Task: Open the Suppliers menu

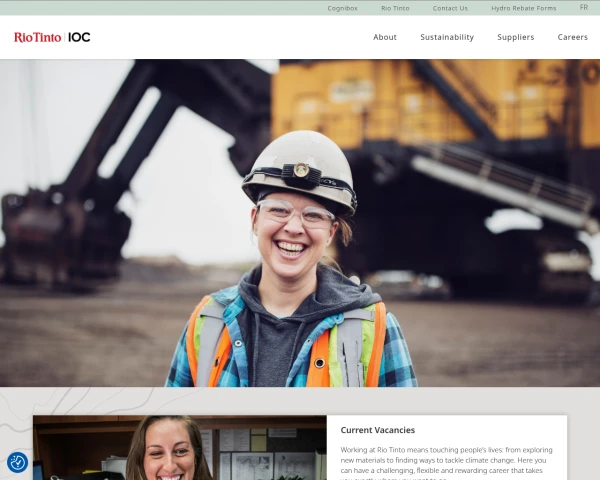Action: click(x=515, y=37)
